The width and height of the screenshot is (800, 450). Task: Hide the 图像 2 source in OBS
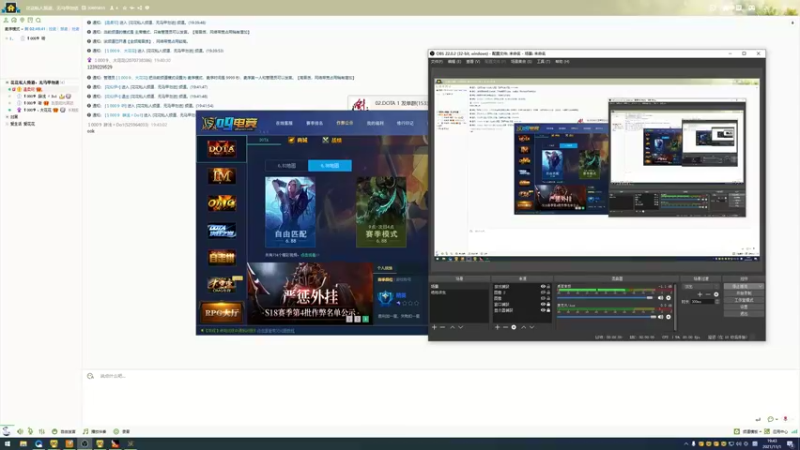[x=543, y=292]
